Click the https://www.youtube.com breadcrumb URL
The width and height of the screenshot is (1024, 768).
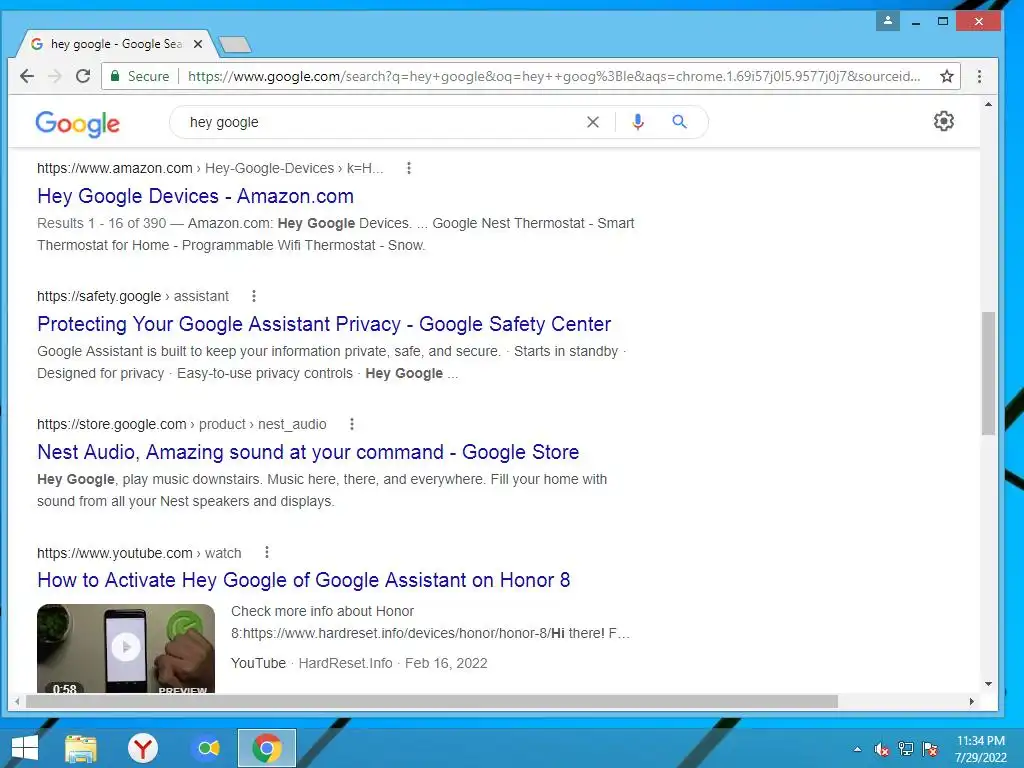pos(115,553)
